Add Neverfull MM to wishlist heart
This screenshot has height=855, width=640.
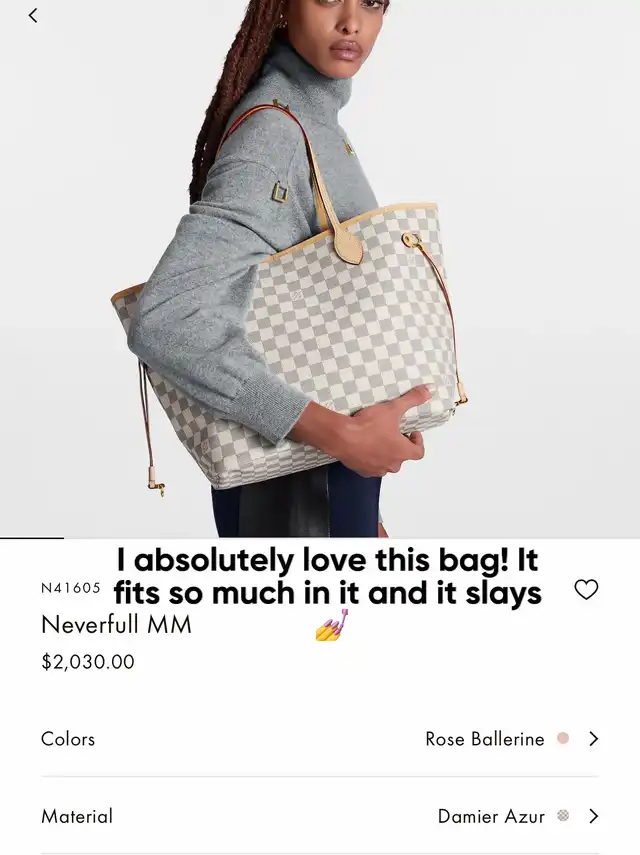(x=586, y=589)
